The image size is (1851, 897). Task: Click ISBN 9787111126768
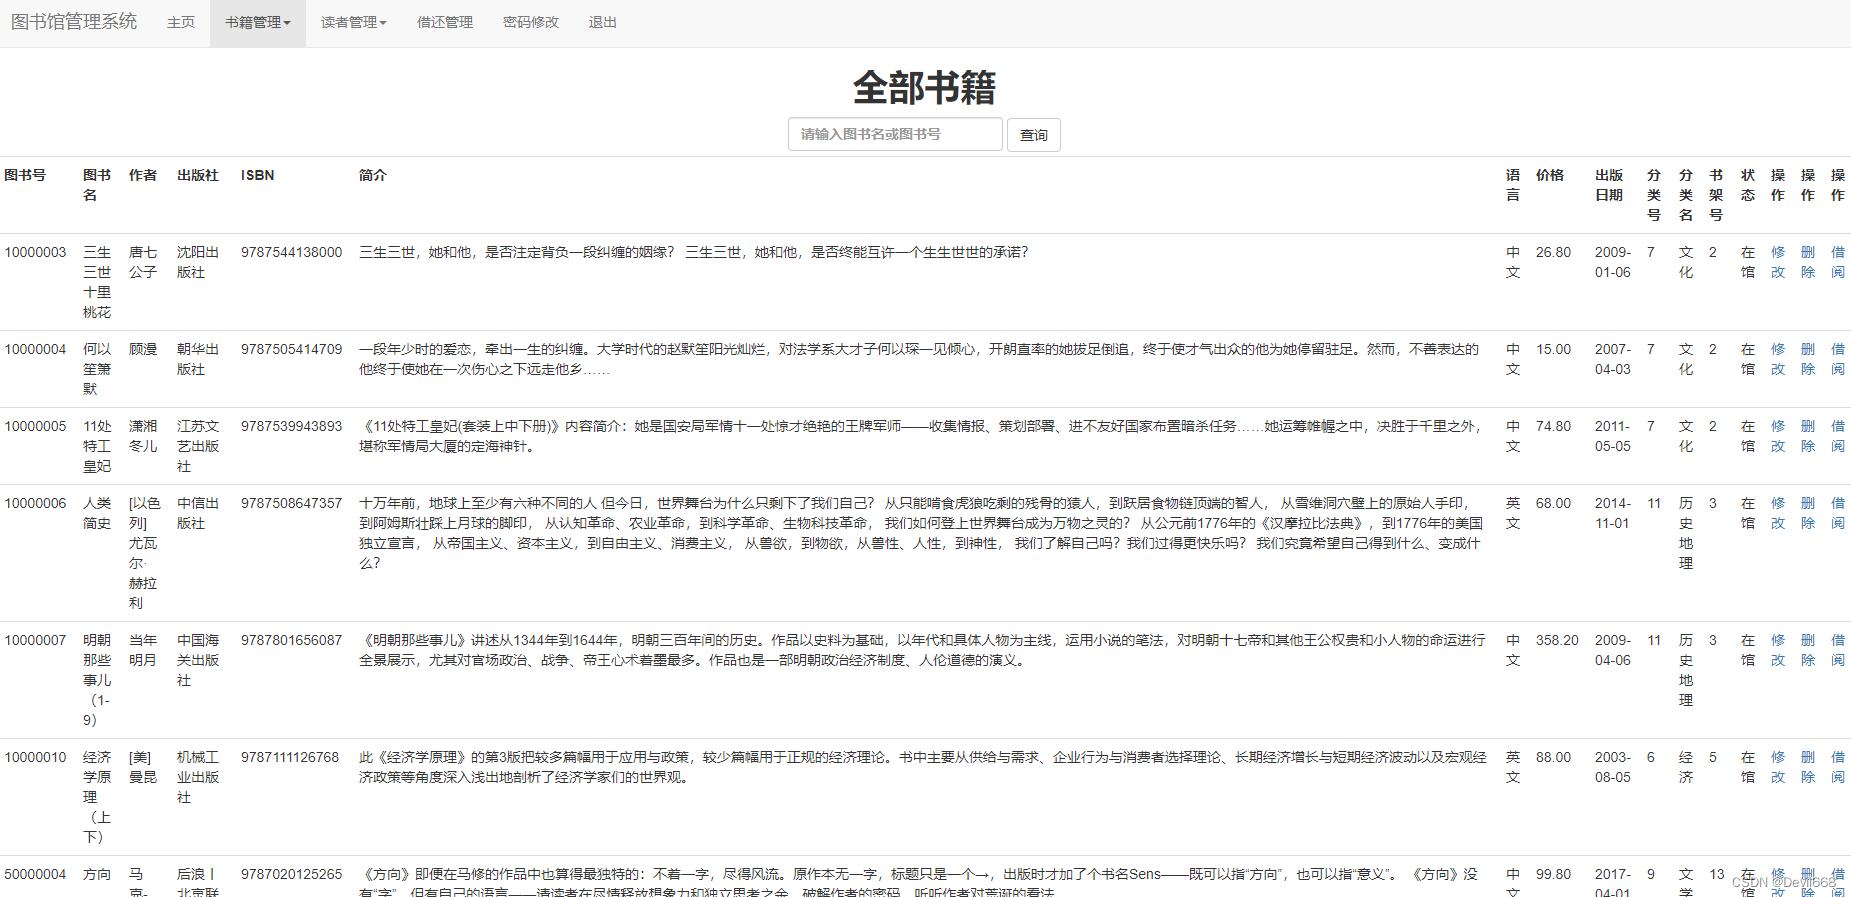click(x=290, y=757)
